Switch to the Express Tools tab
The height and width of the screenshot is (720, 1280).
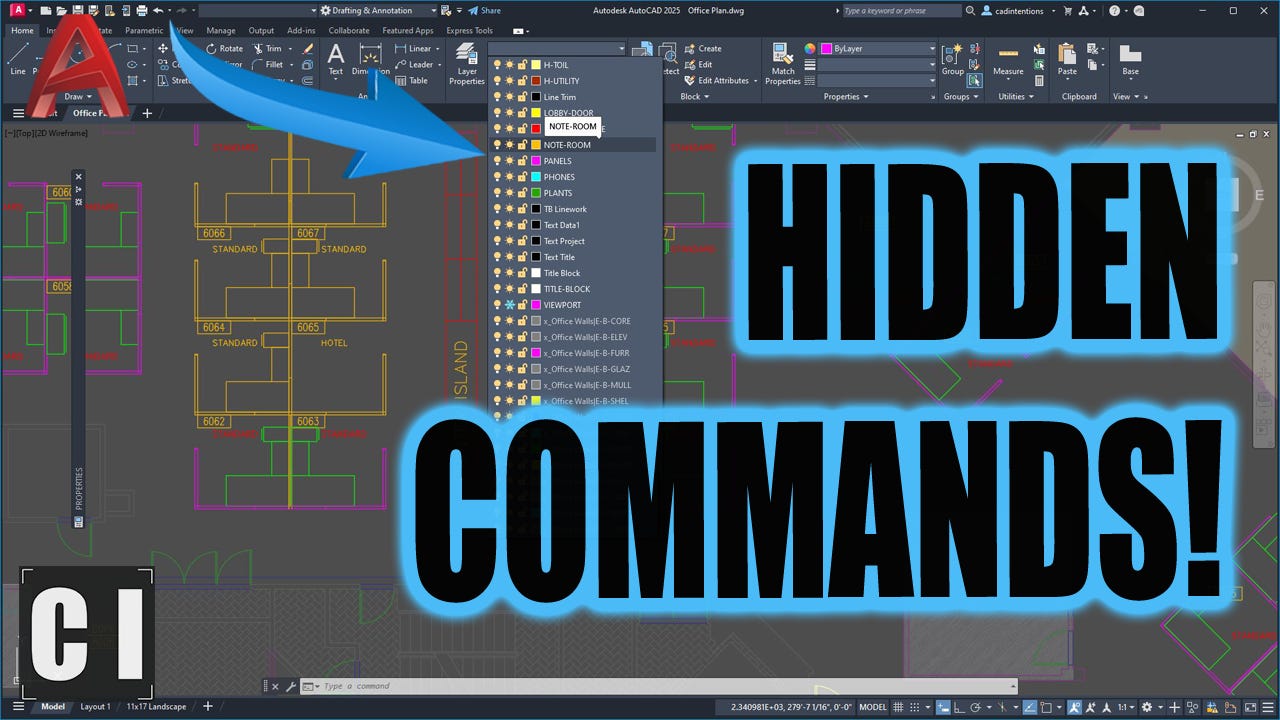point(469,31)
